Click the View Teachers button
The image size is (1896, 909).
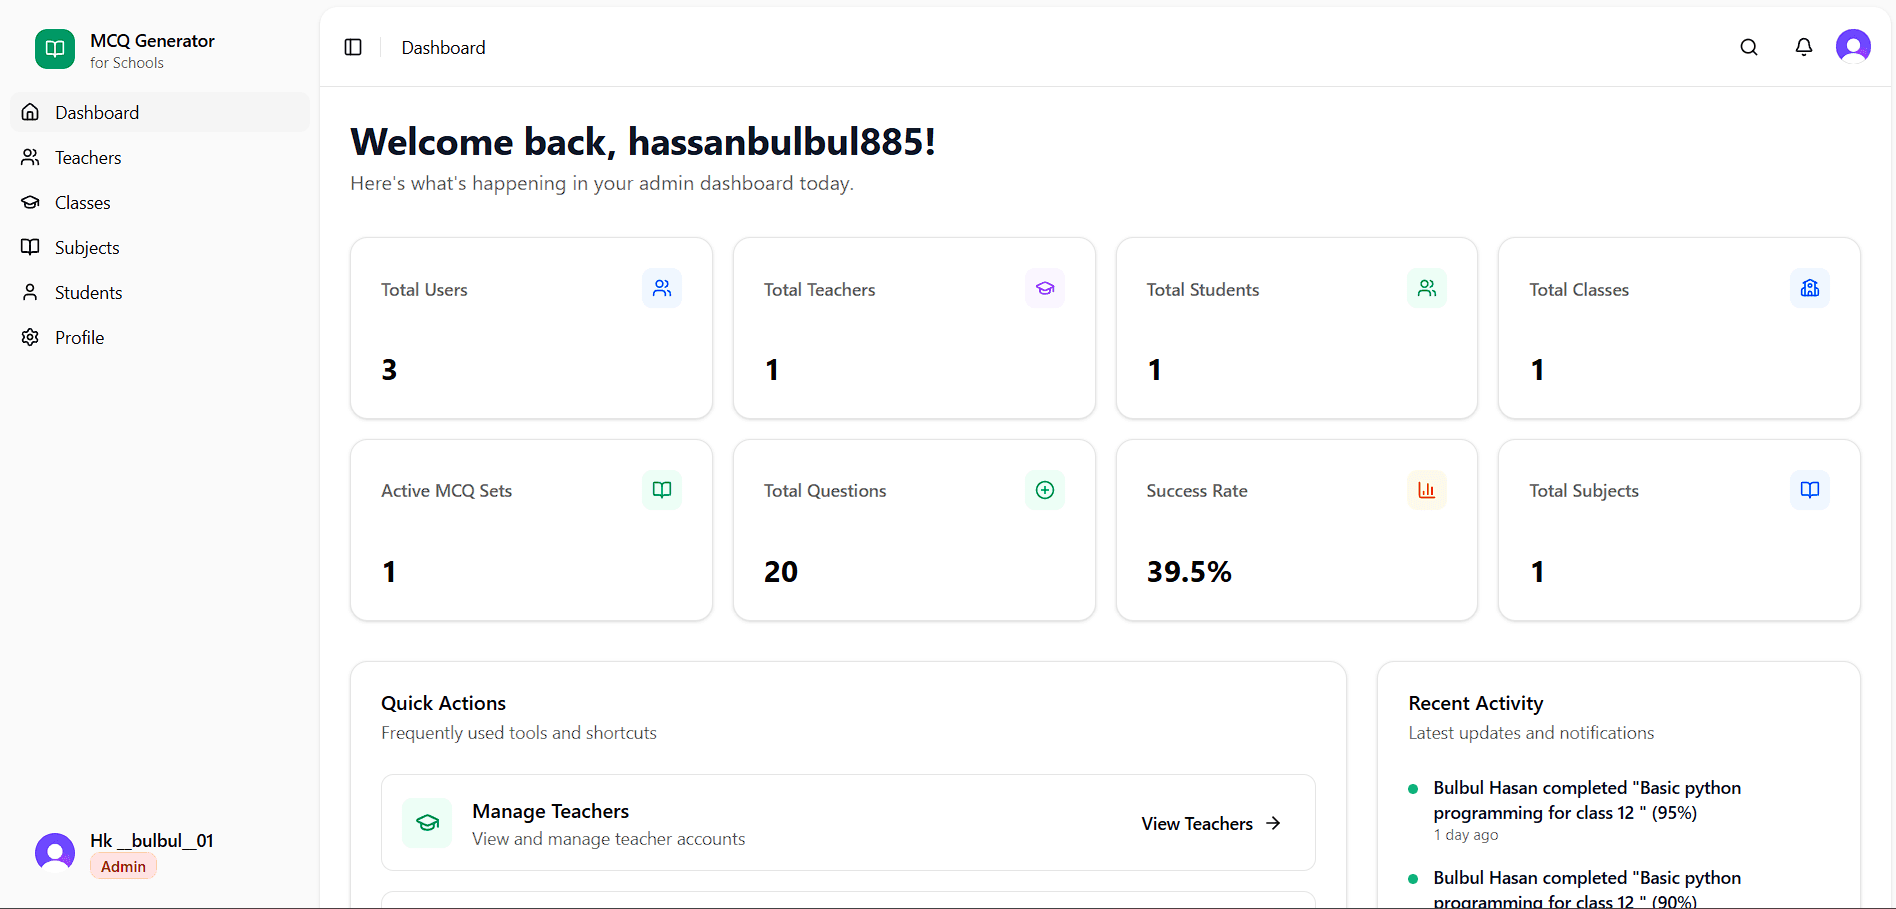[x=1196, y=823]
